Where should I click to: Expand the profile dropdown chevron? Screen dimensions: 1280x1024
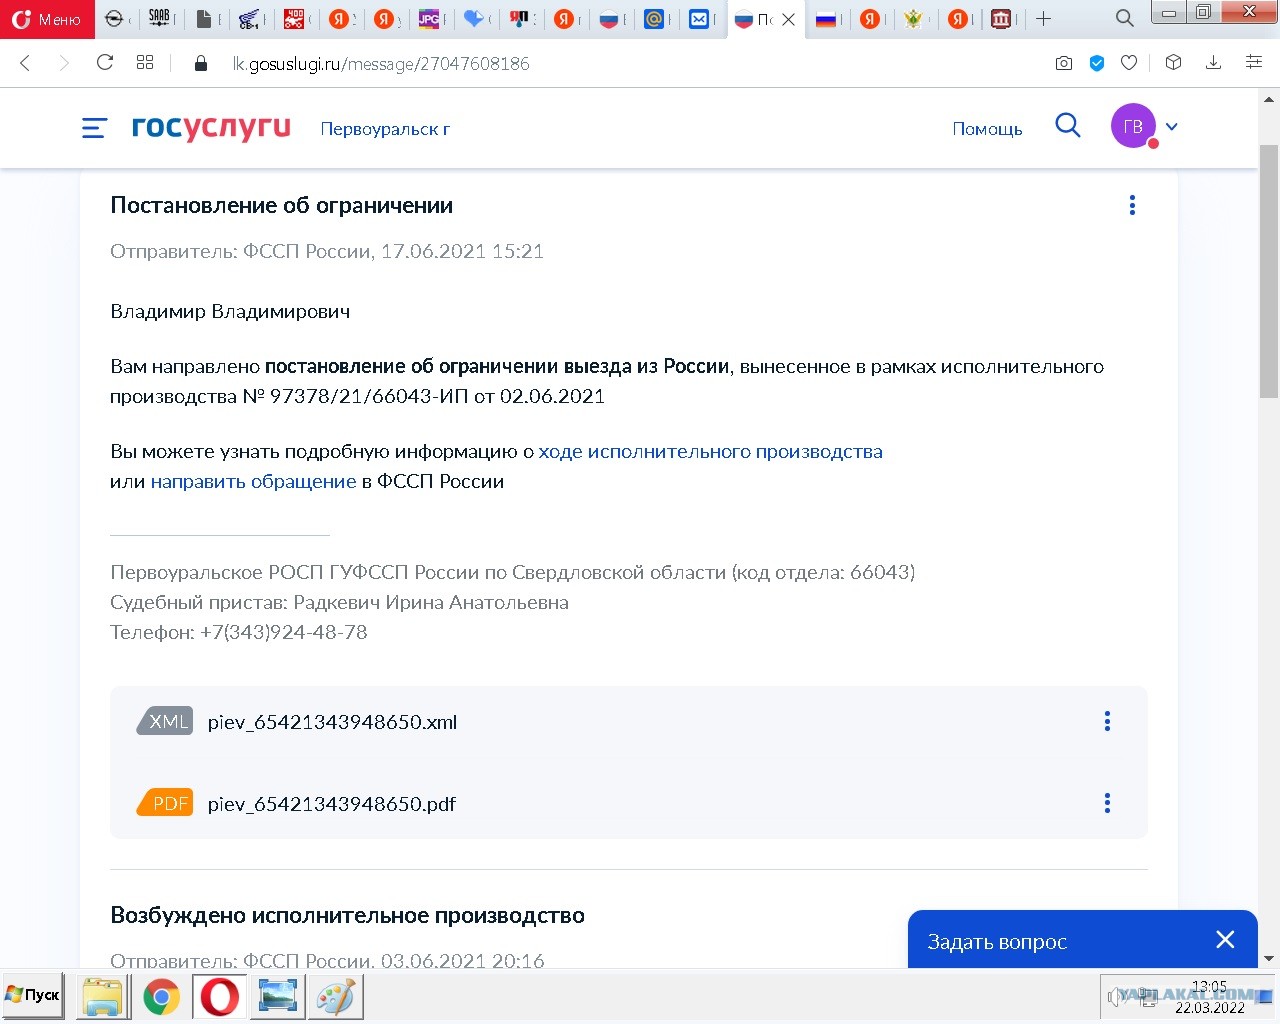coord(1172,127)
